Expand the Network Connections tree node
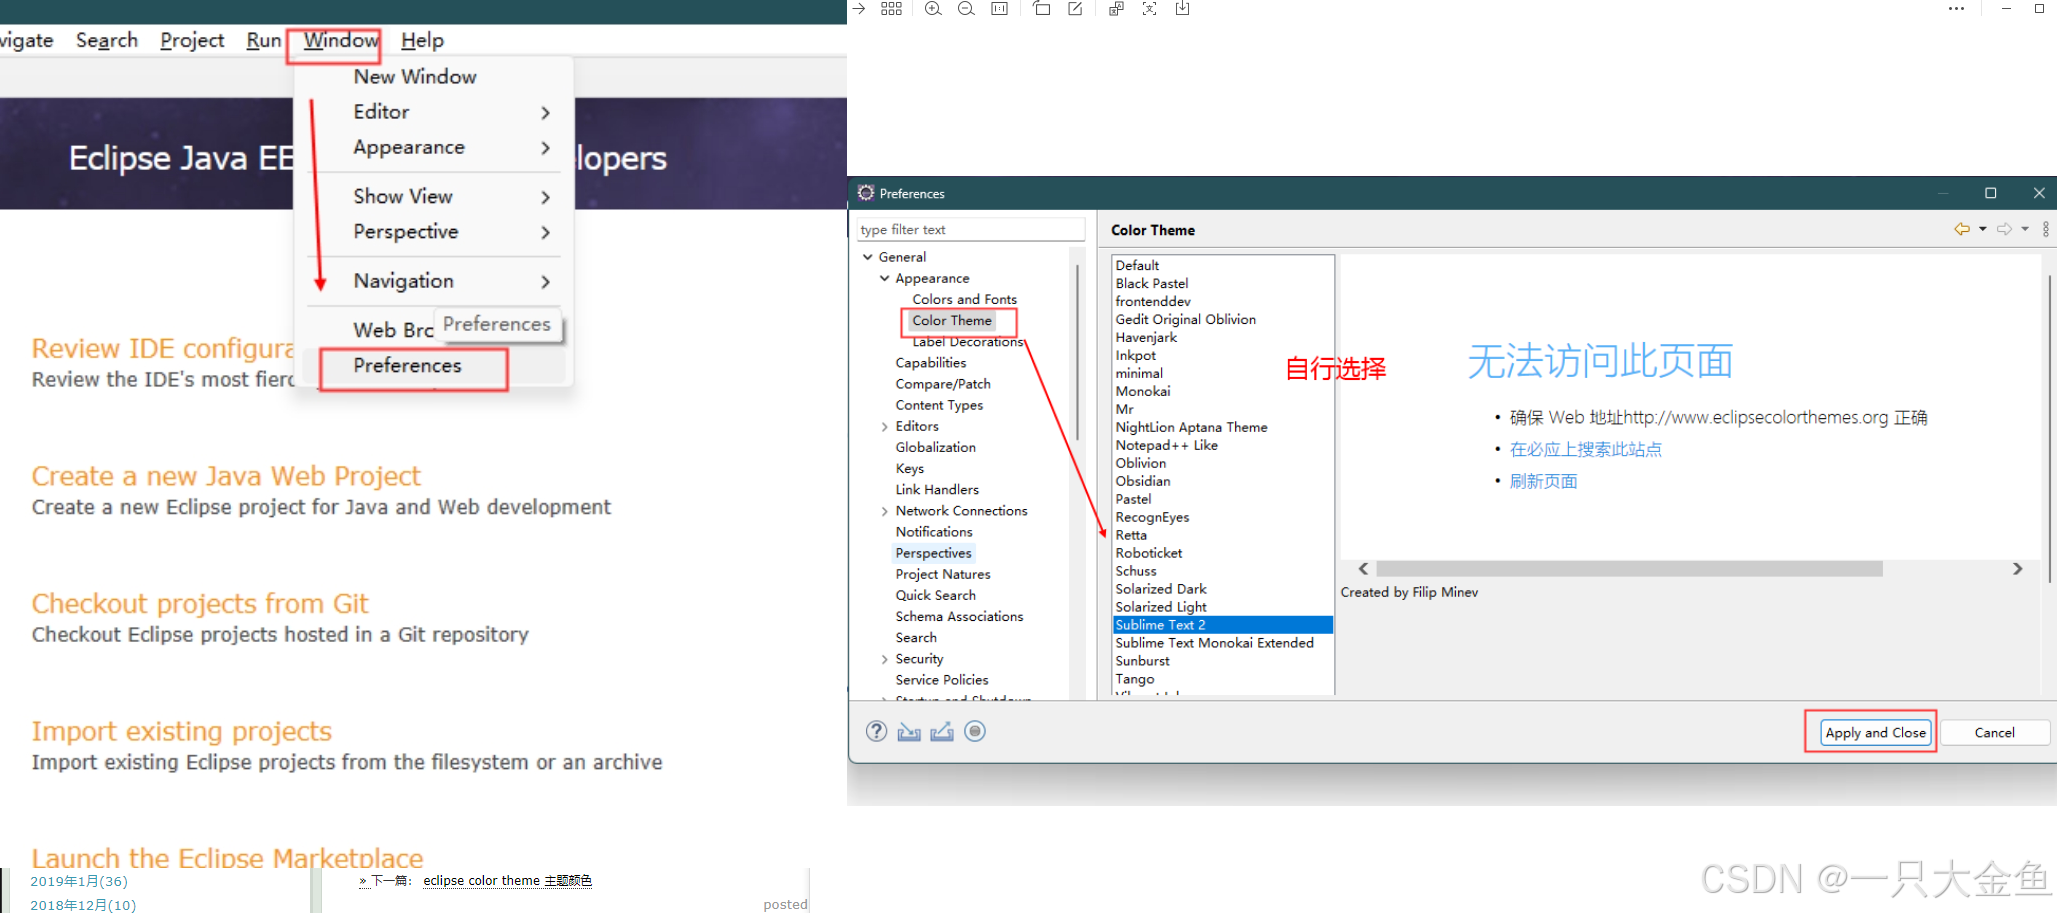The height and width of the screenshot is (913, 2057). click(x=884, y=511)
